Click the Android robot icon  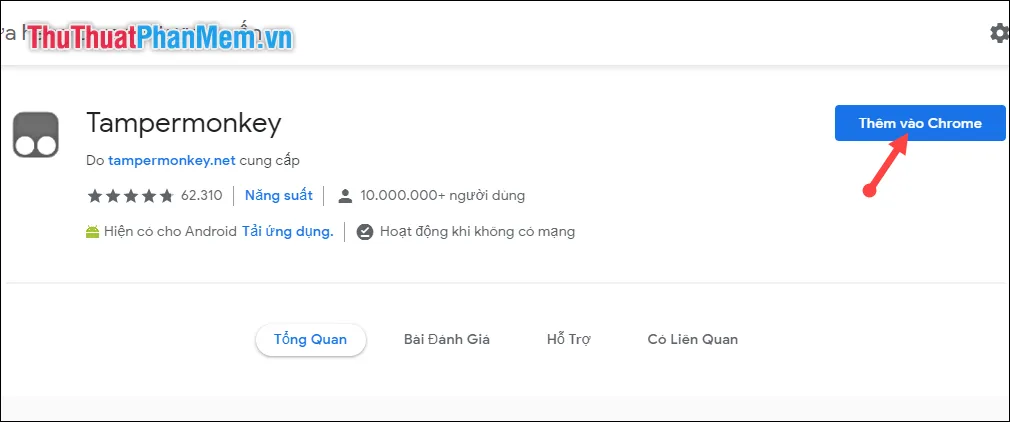coord(92,231)
